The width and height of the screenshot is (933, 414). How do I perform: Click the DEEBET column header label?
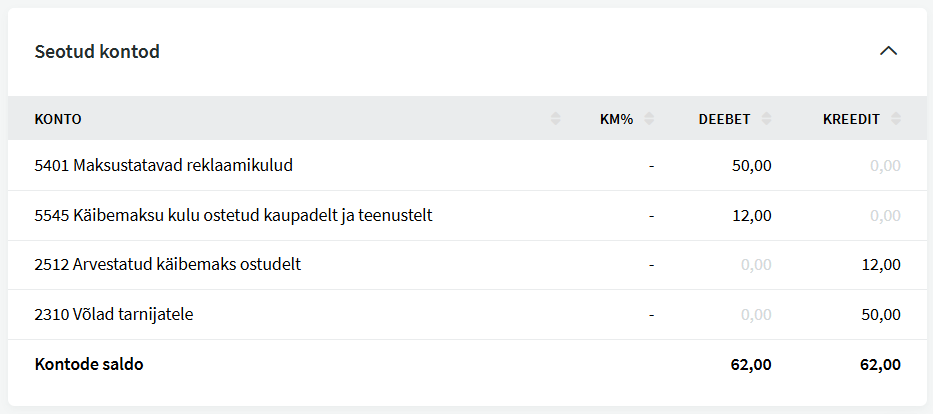[x=724, y=119]
